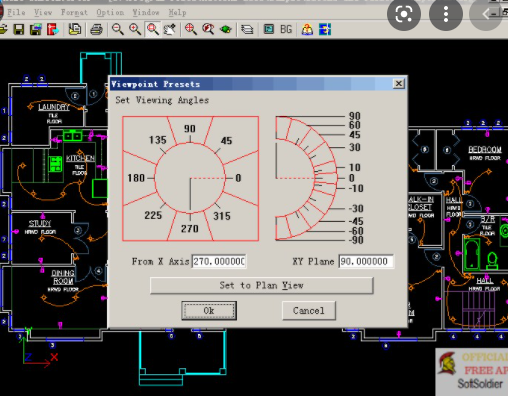Pick the -60 elevation label on arc

click(x=356, y=231)
